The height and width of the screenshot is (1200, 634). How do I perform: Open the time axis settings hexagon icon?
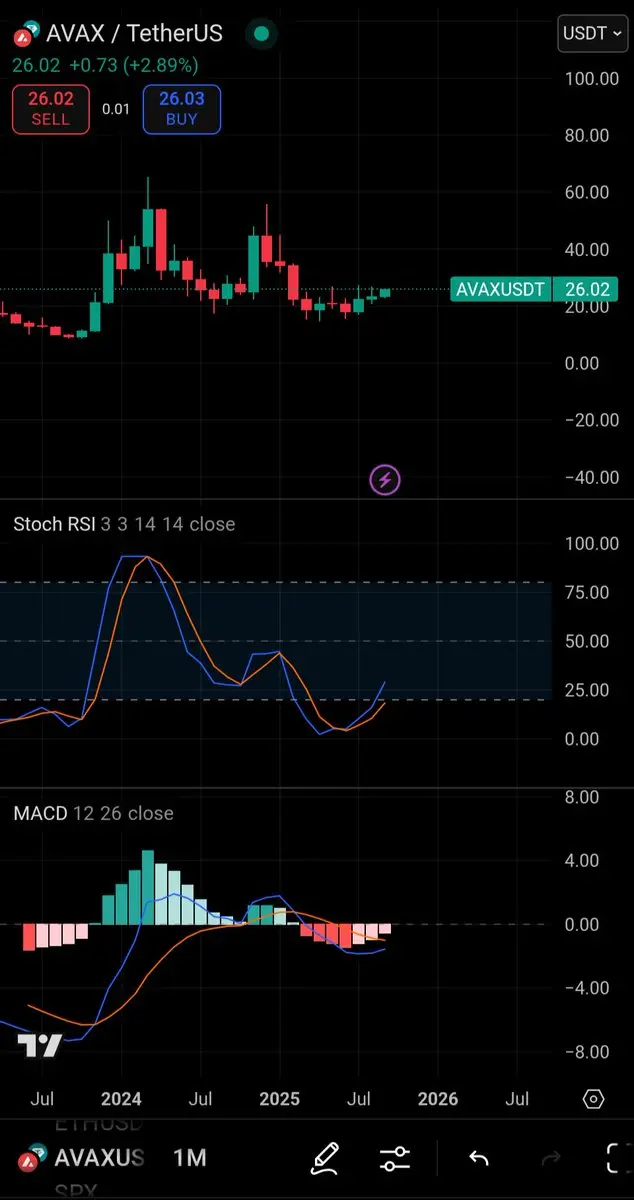pyautogui.click(x=593, y=1099)
